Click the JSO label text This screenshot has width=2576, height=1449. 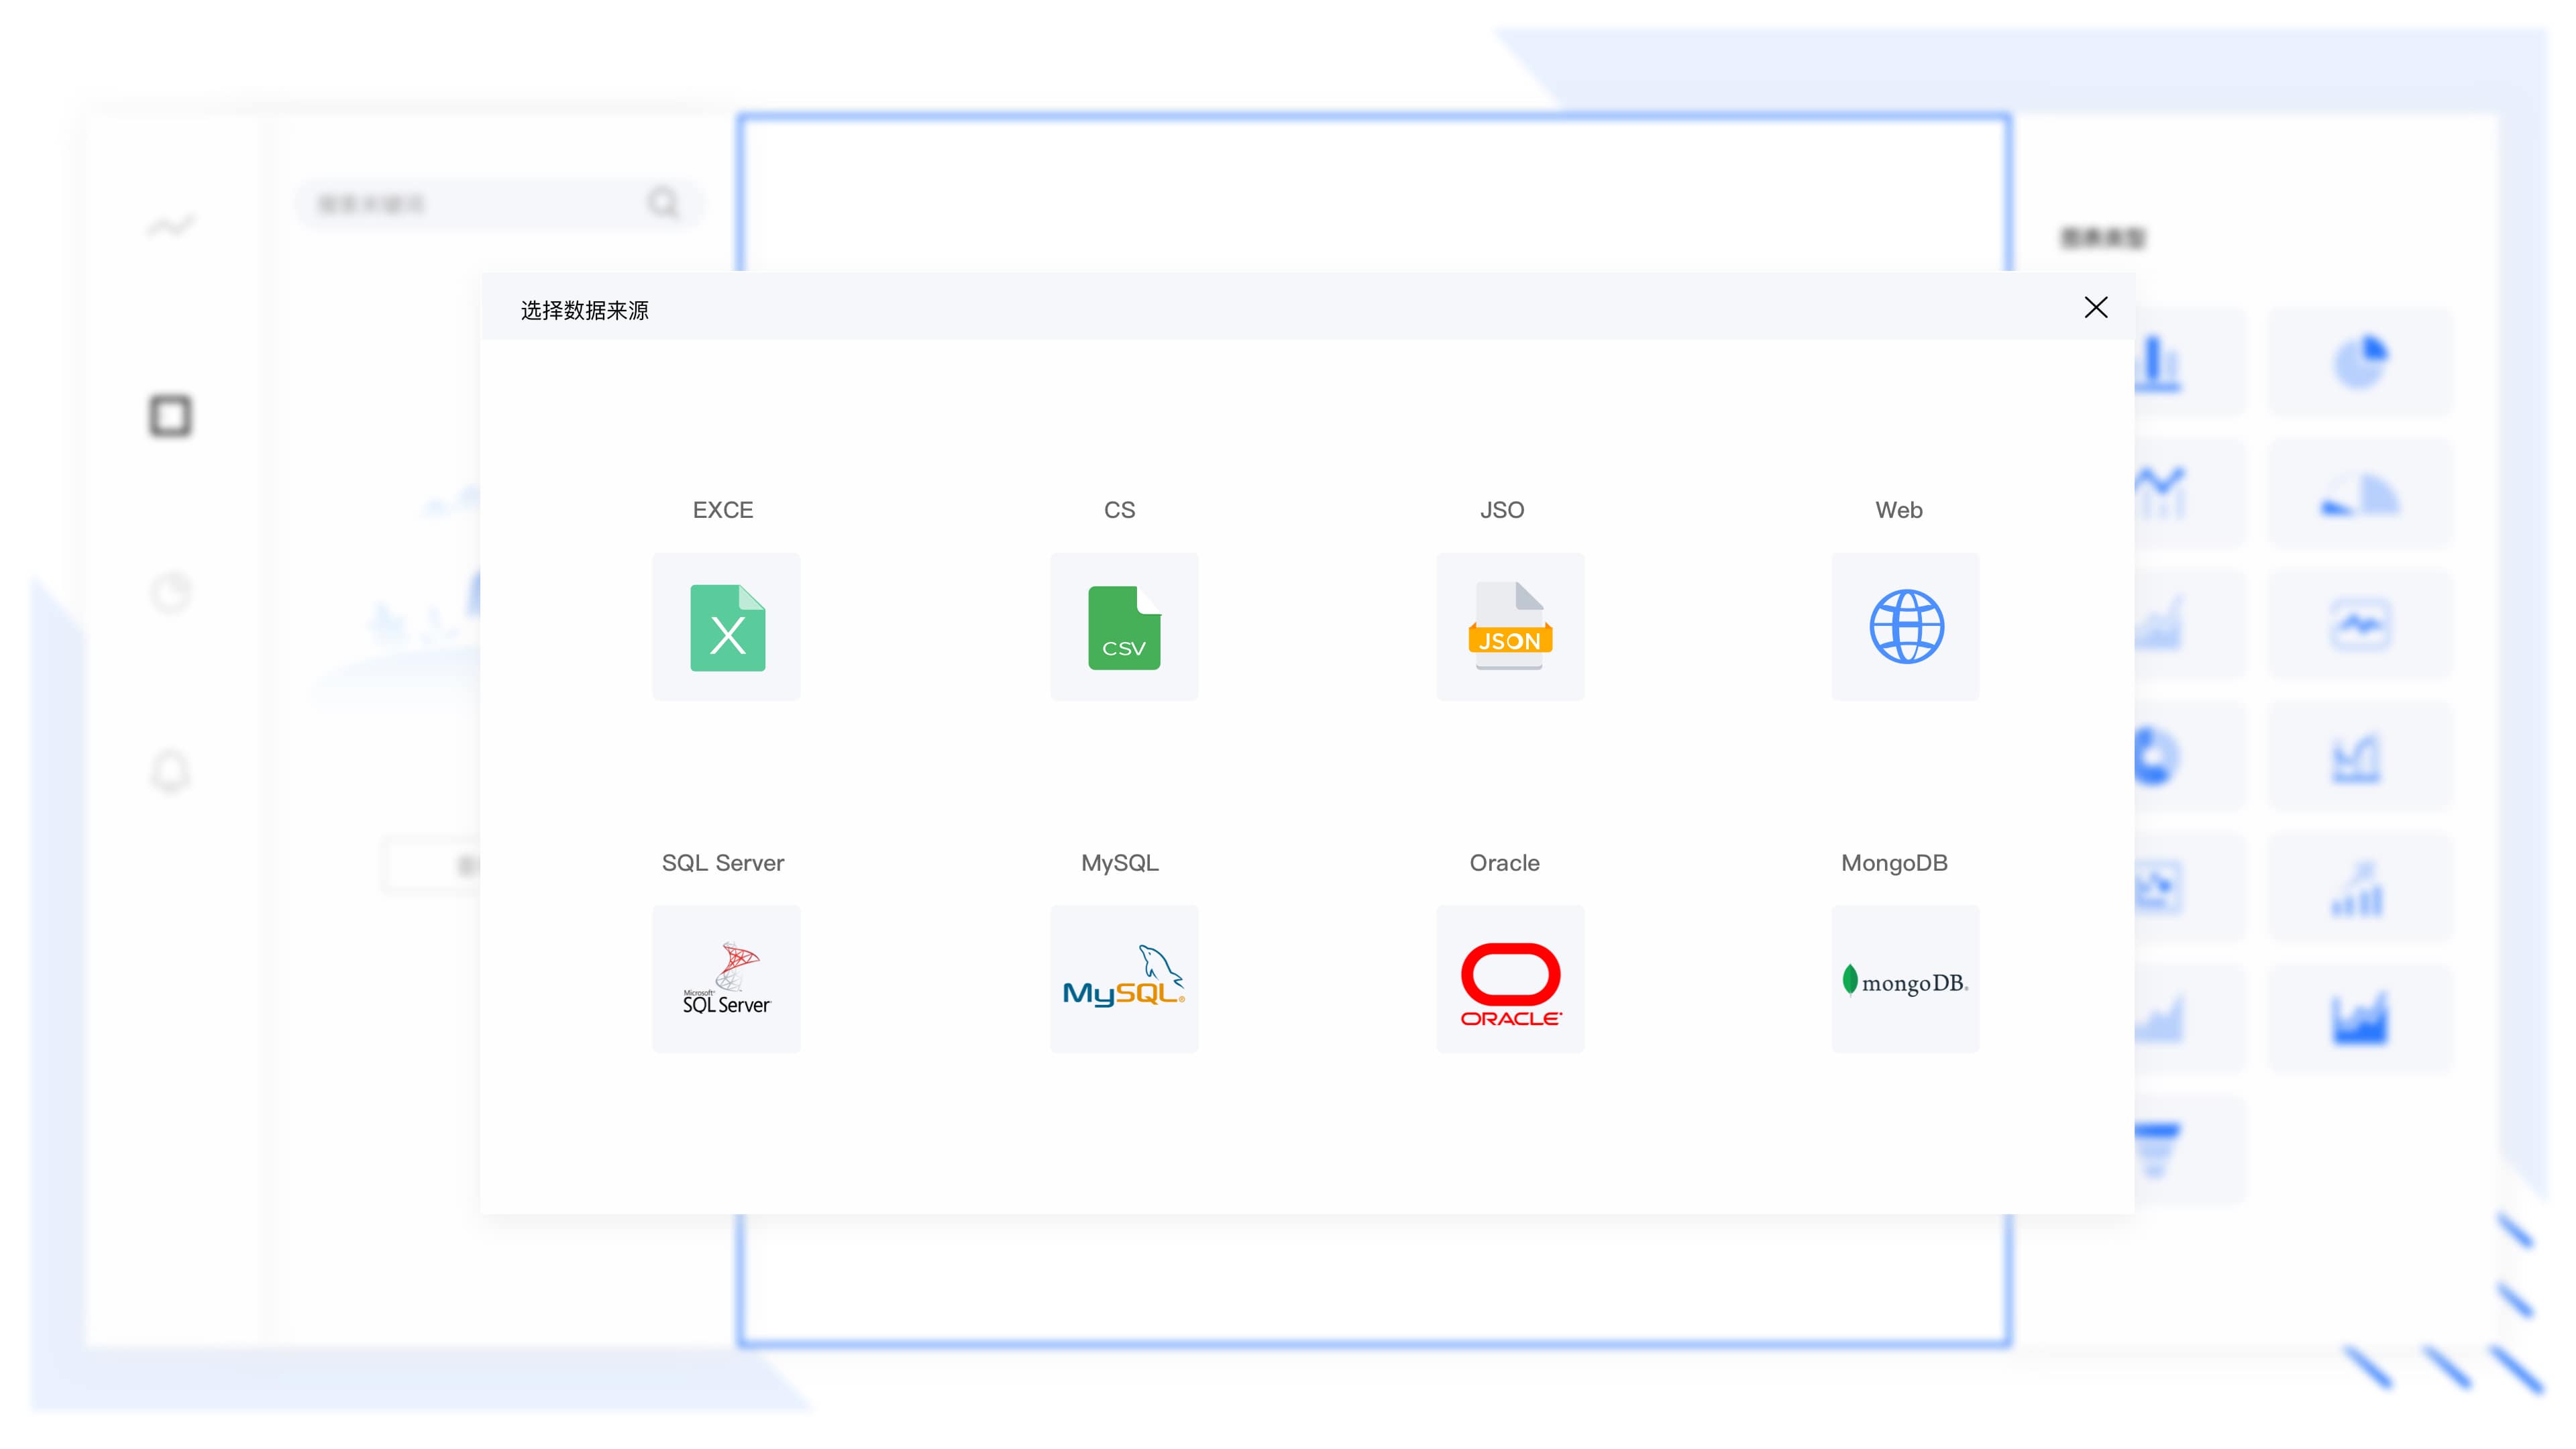point(1502,510)
